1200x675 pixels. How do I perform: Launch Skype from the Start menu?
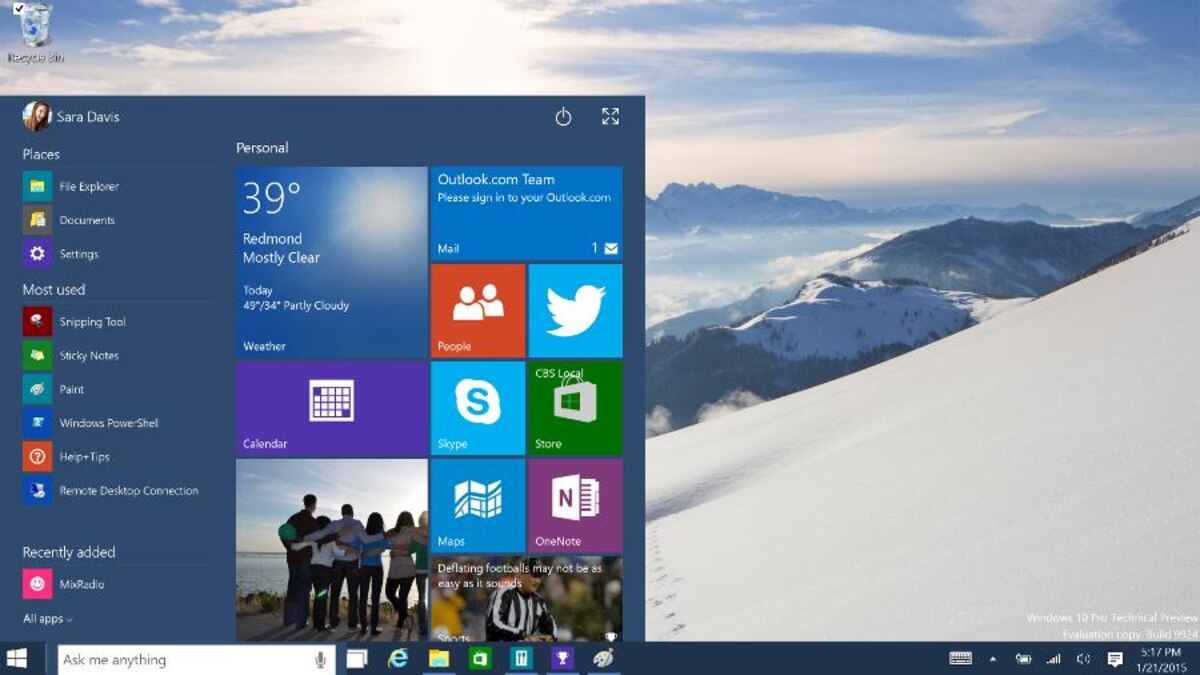[x=477, y=406]
